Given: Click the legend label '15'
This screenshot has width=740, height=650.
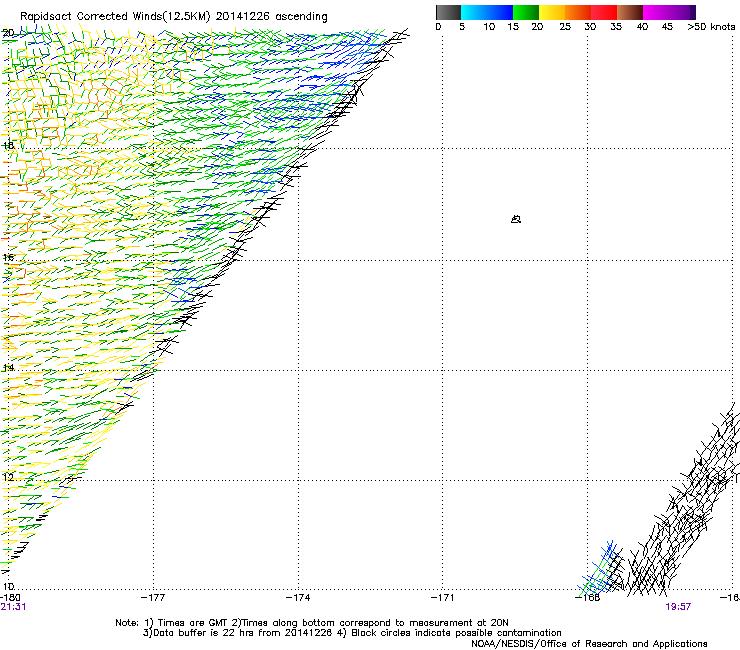Looking at the screenshot, I should (513, 26).
